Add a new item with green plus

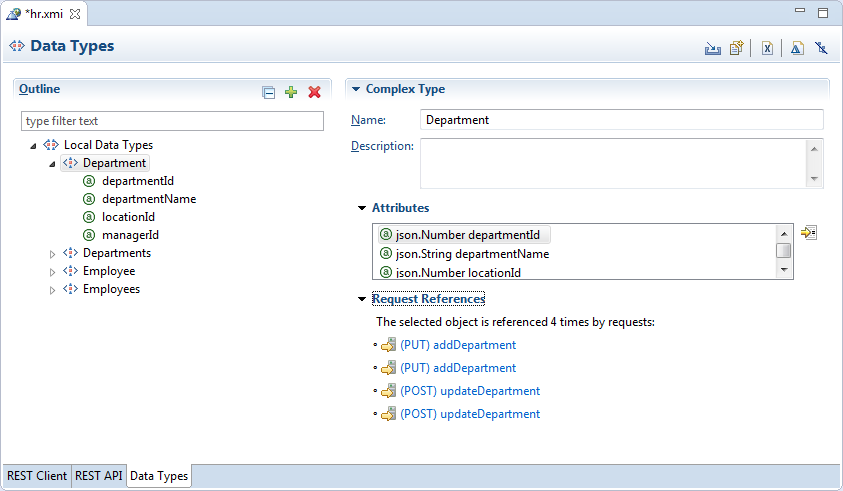pos(291,92)
